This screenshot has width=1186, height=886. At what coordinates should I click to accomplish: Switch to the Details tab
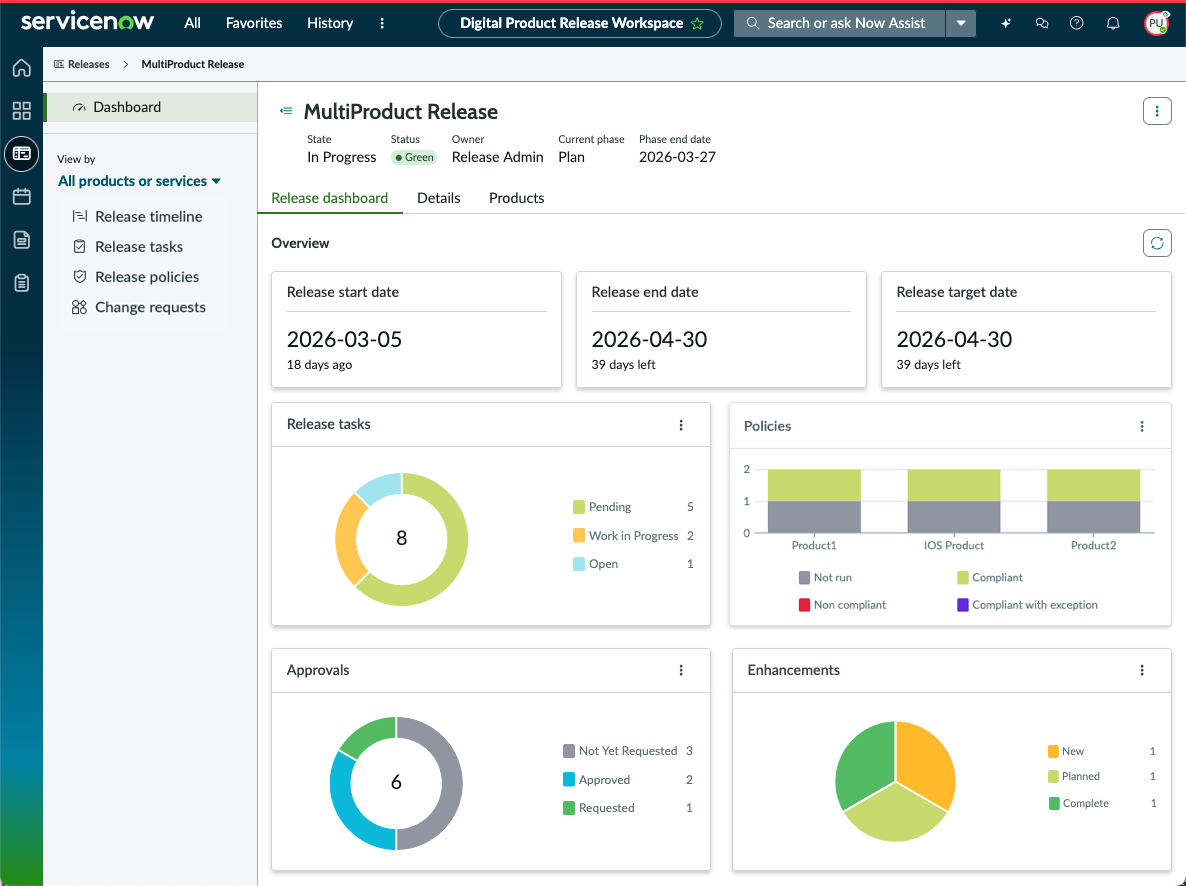439,198
